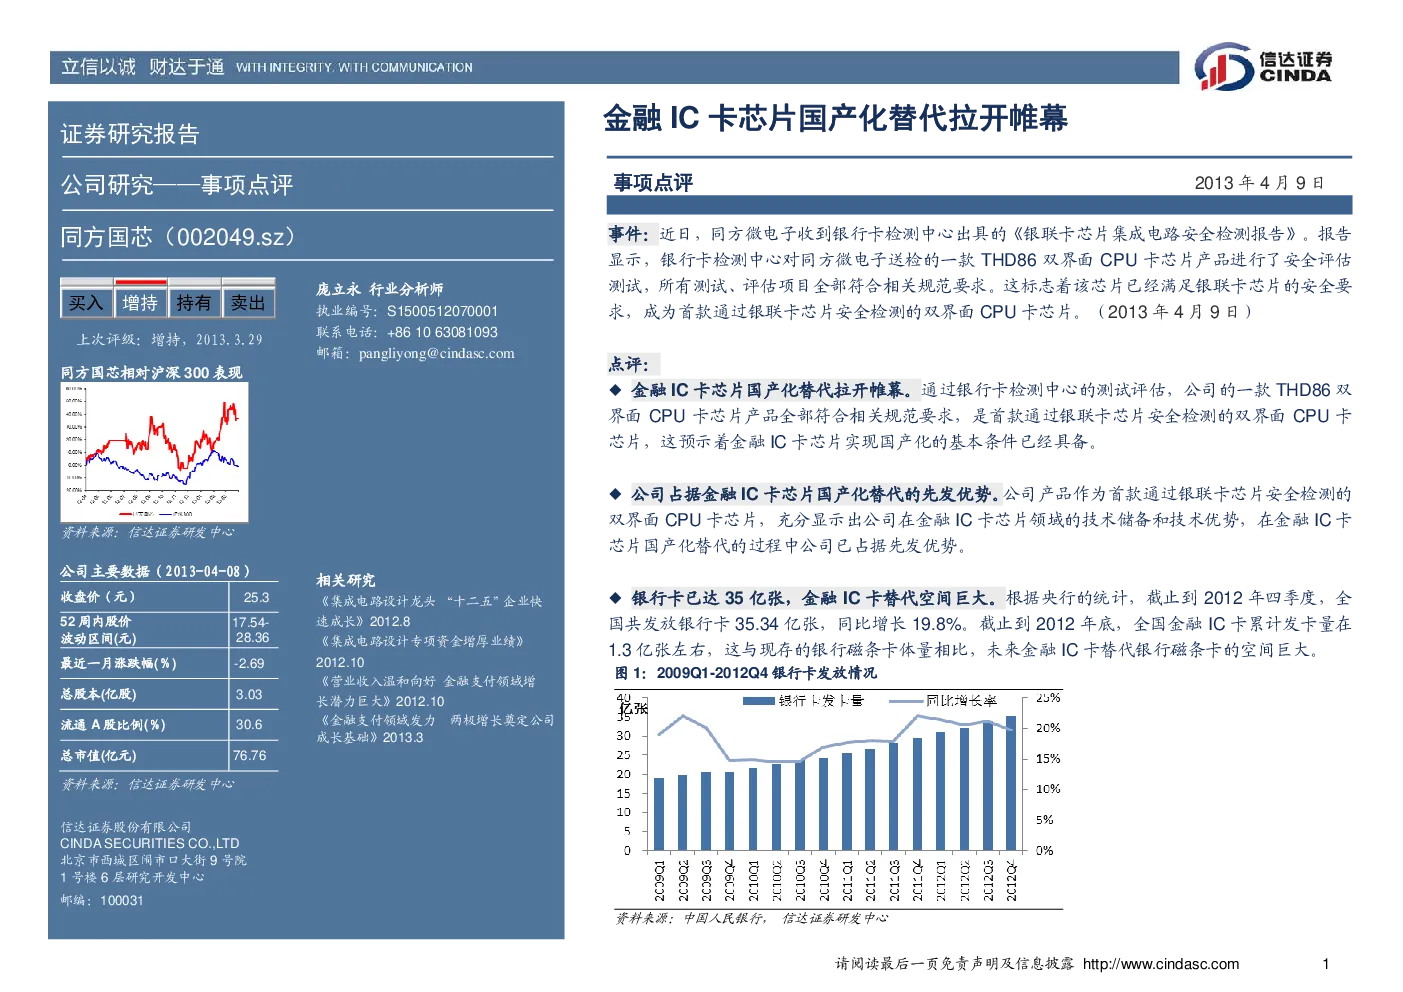Click the 同比增长率 legend line marker

(905, 701)
